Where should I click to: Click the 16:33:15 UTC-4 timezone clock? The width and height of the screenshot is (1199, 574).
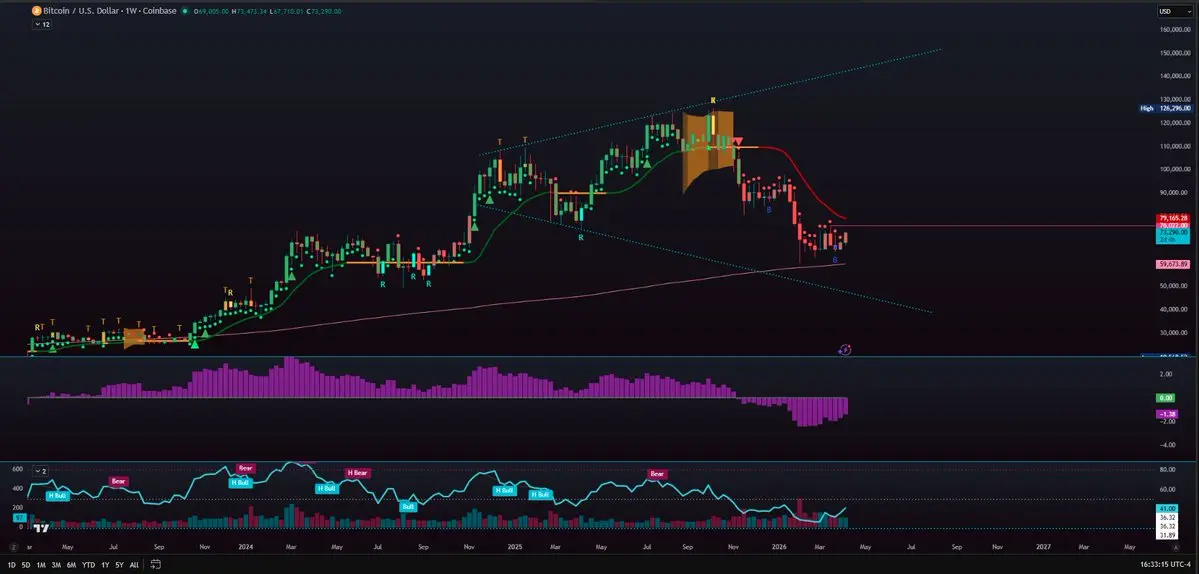tap(1163, 565)
